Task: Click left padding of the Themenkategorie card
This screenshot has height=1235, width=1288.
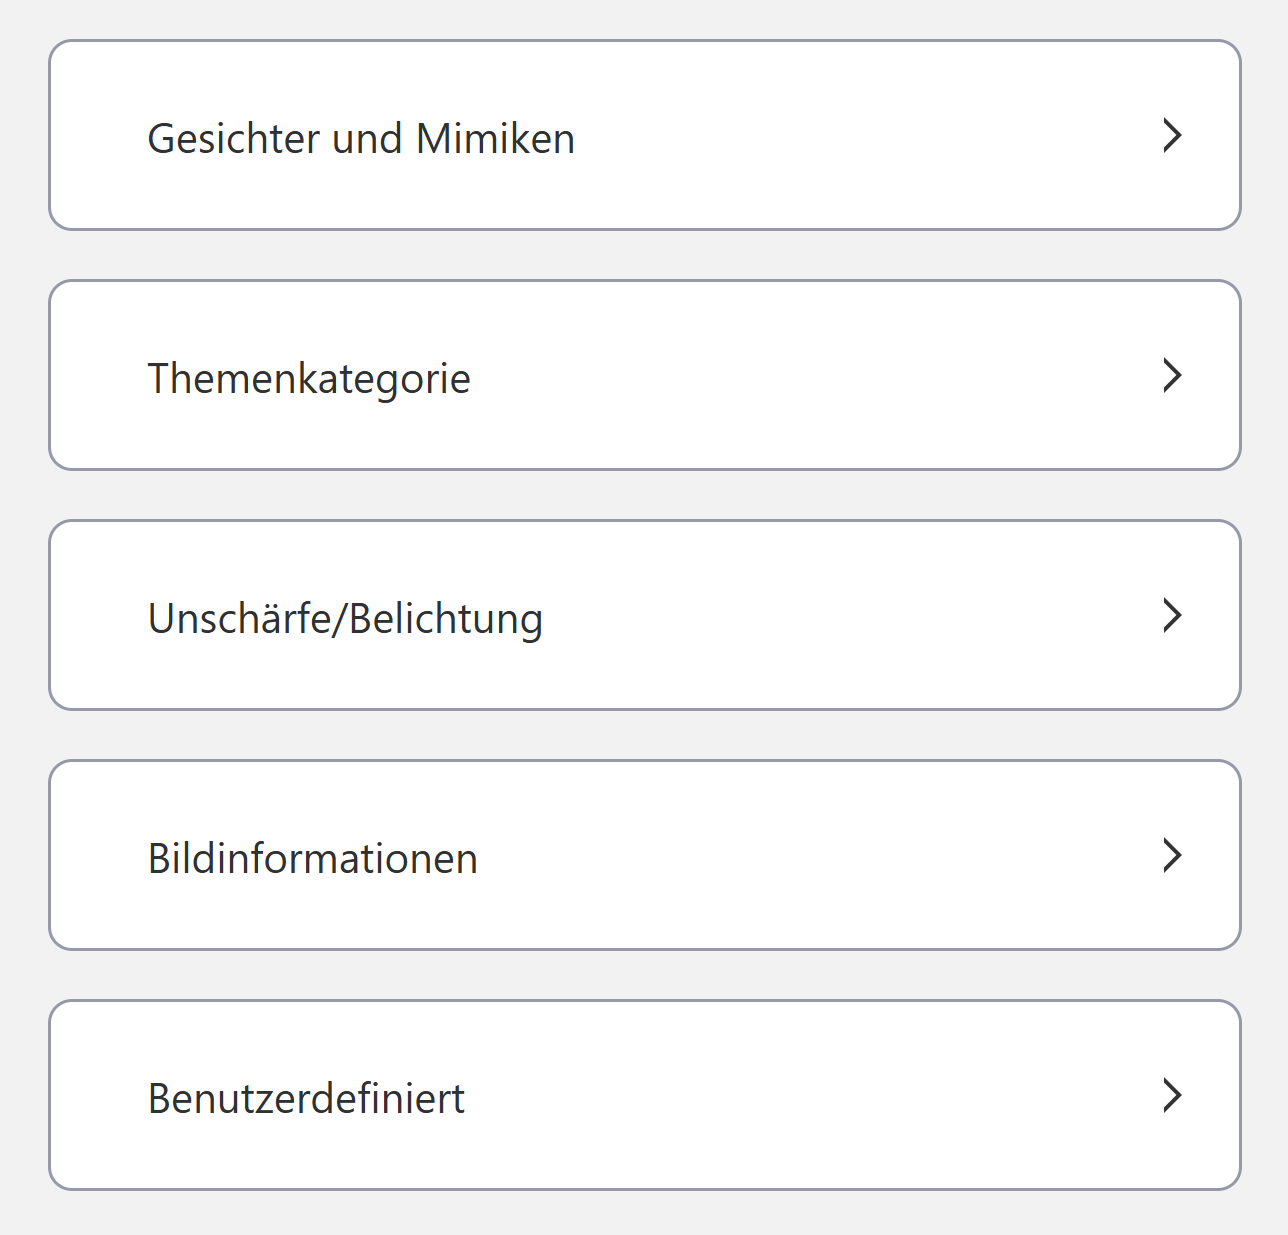Action: tap(98, 375)
